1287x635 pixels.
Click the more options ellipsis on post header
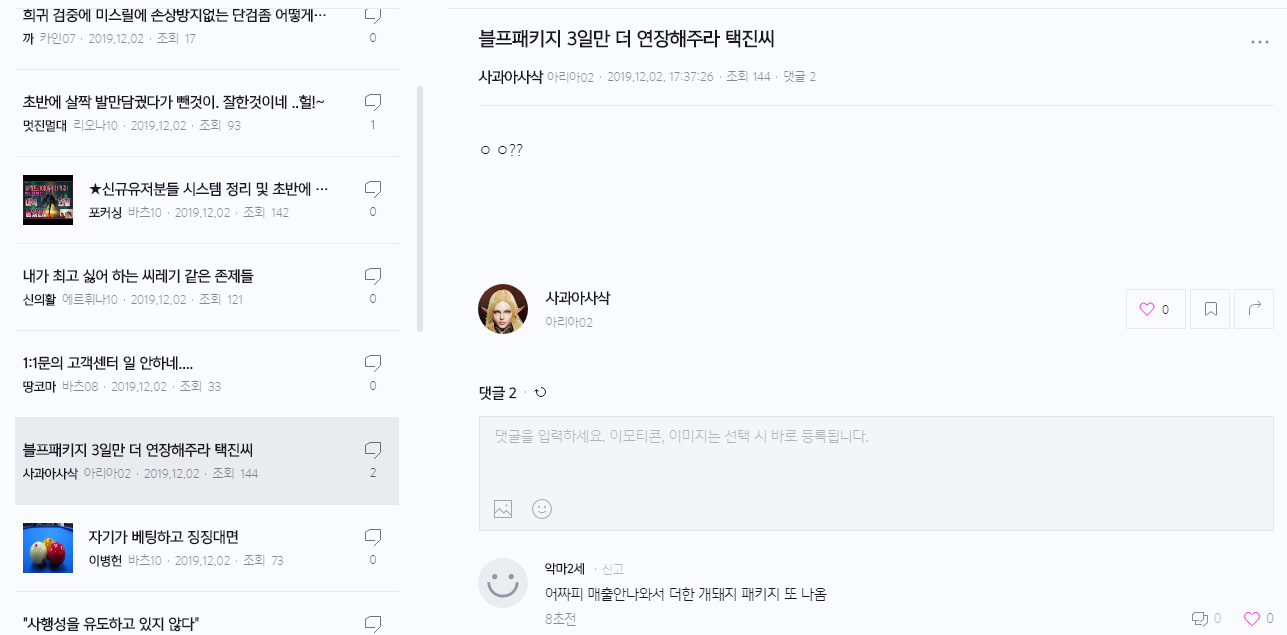point(1259,42)
